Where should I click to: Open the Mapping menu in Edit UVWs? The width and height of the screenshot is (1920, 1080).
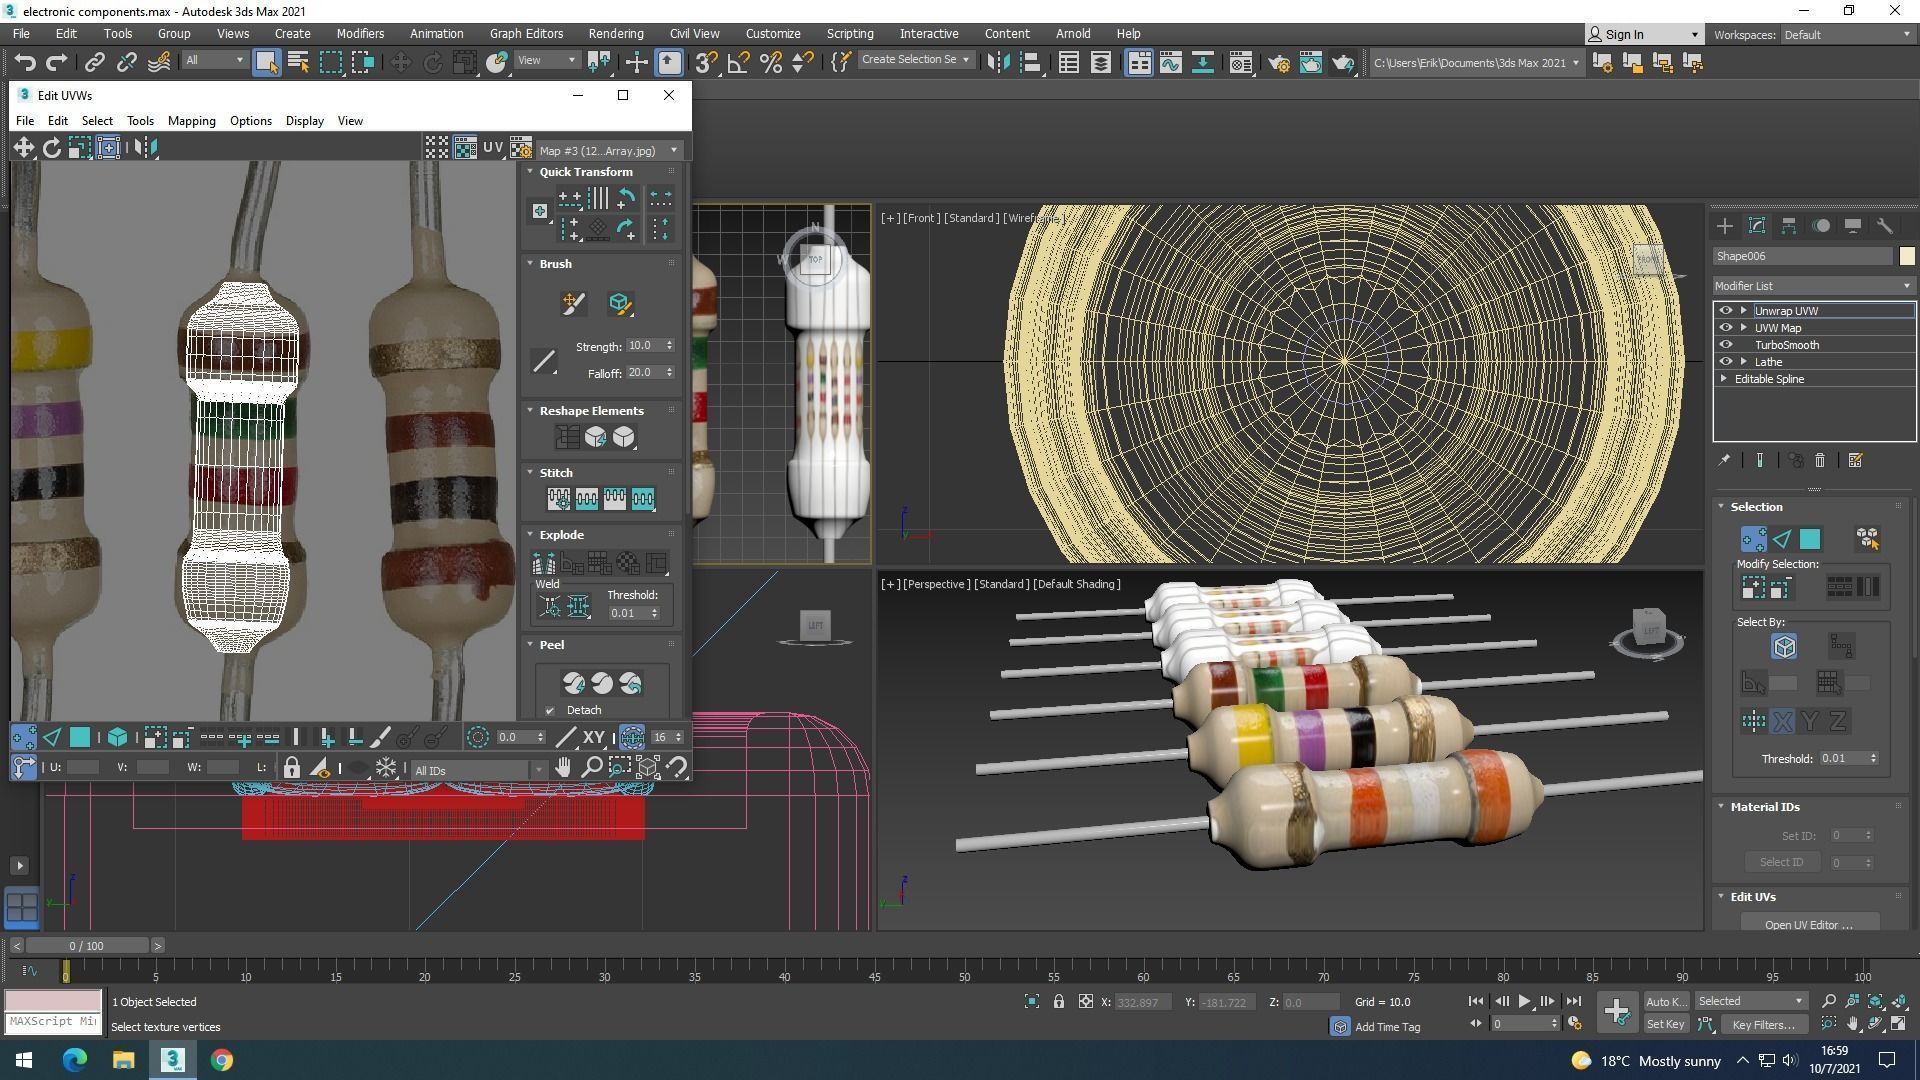click(191, 121)
